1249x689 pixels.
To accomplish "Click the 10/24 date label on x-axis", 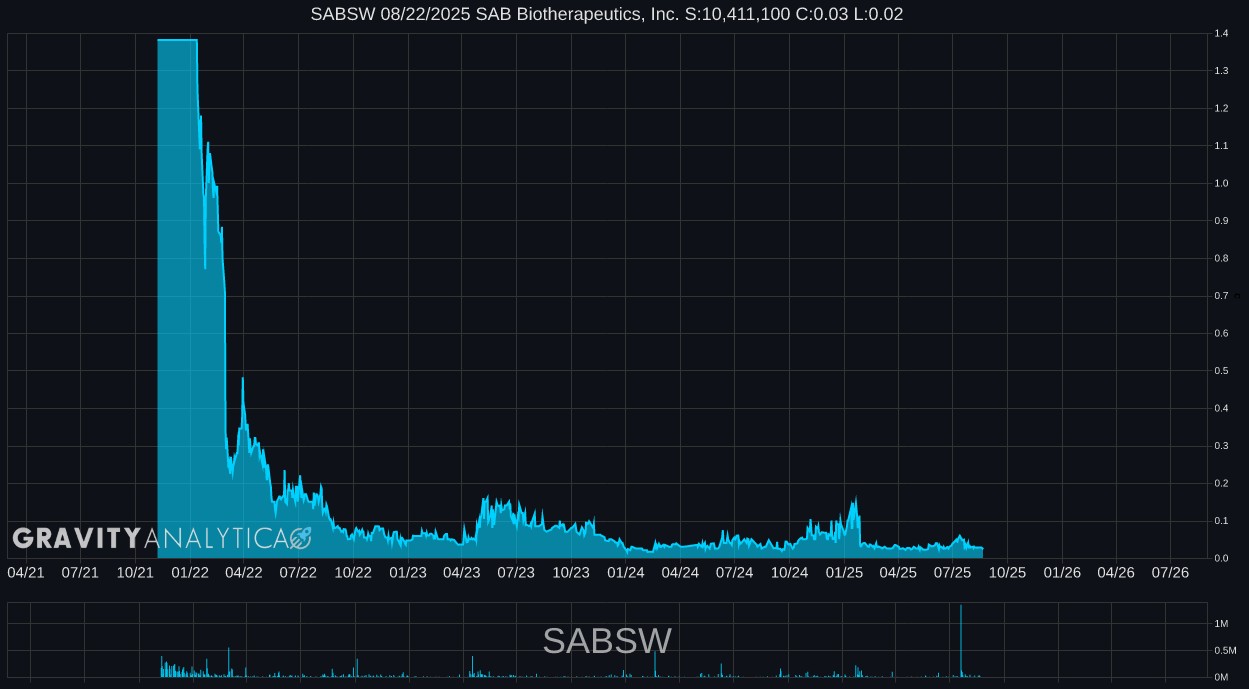I will [x=789, y=572].
